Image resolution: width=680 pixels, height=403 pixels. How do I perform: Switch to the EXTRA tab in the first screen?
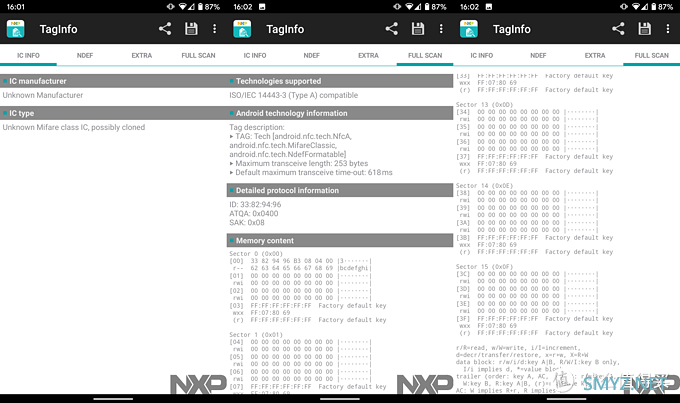pyautogui.click(x=142, y=56)
